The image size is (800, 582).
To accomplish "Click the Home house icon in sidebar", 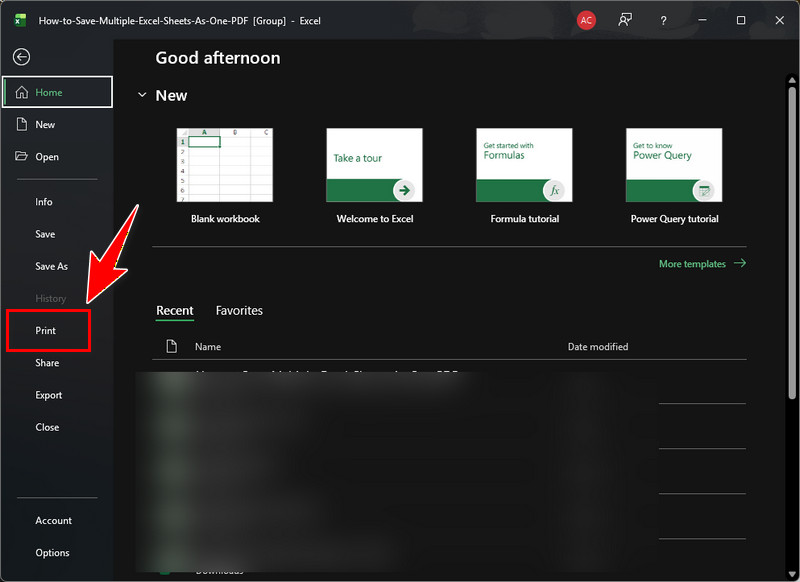I will [21, 92].
